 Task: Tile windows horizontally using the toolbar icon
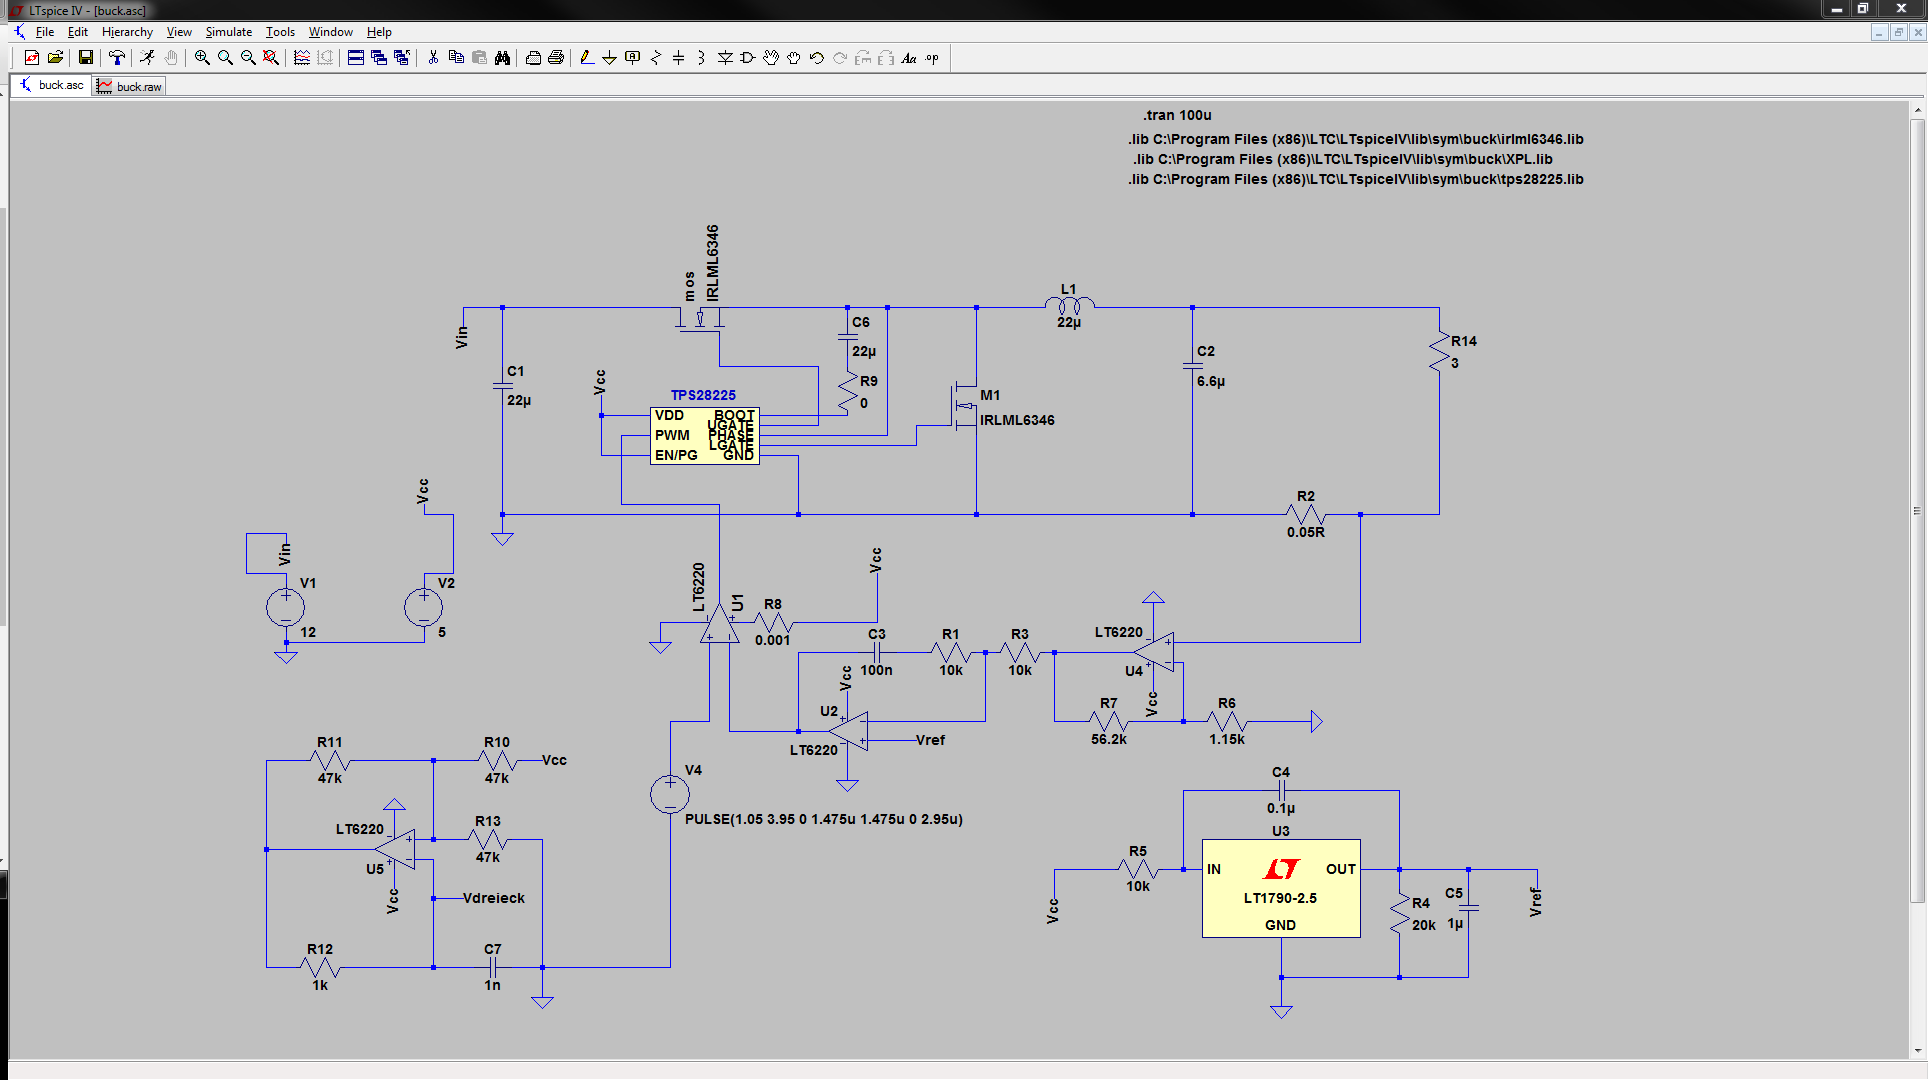pos(356,58)
